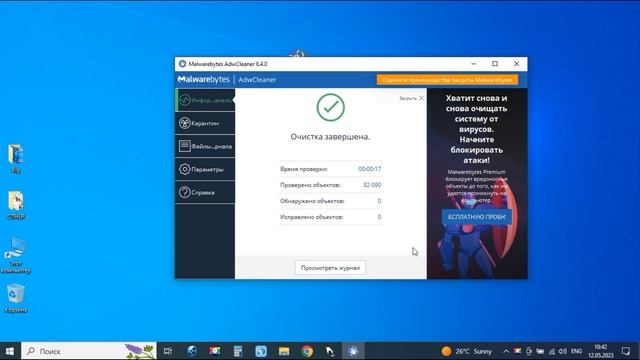Open the log files section in sidebar
The height and width of the screenshot is (360, 640).
point(205,146)
